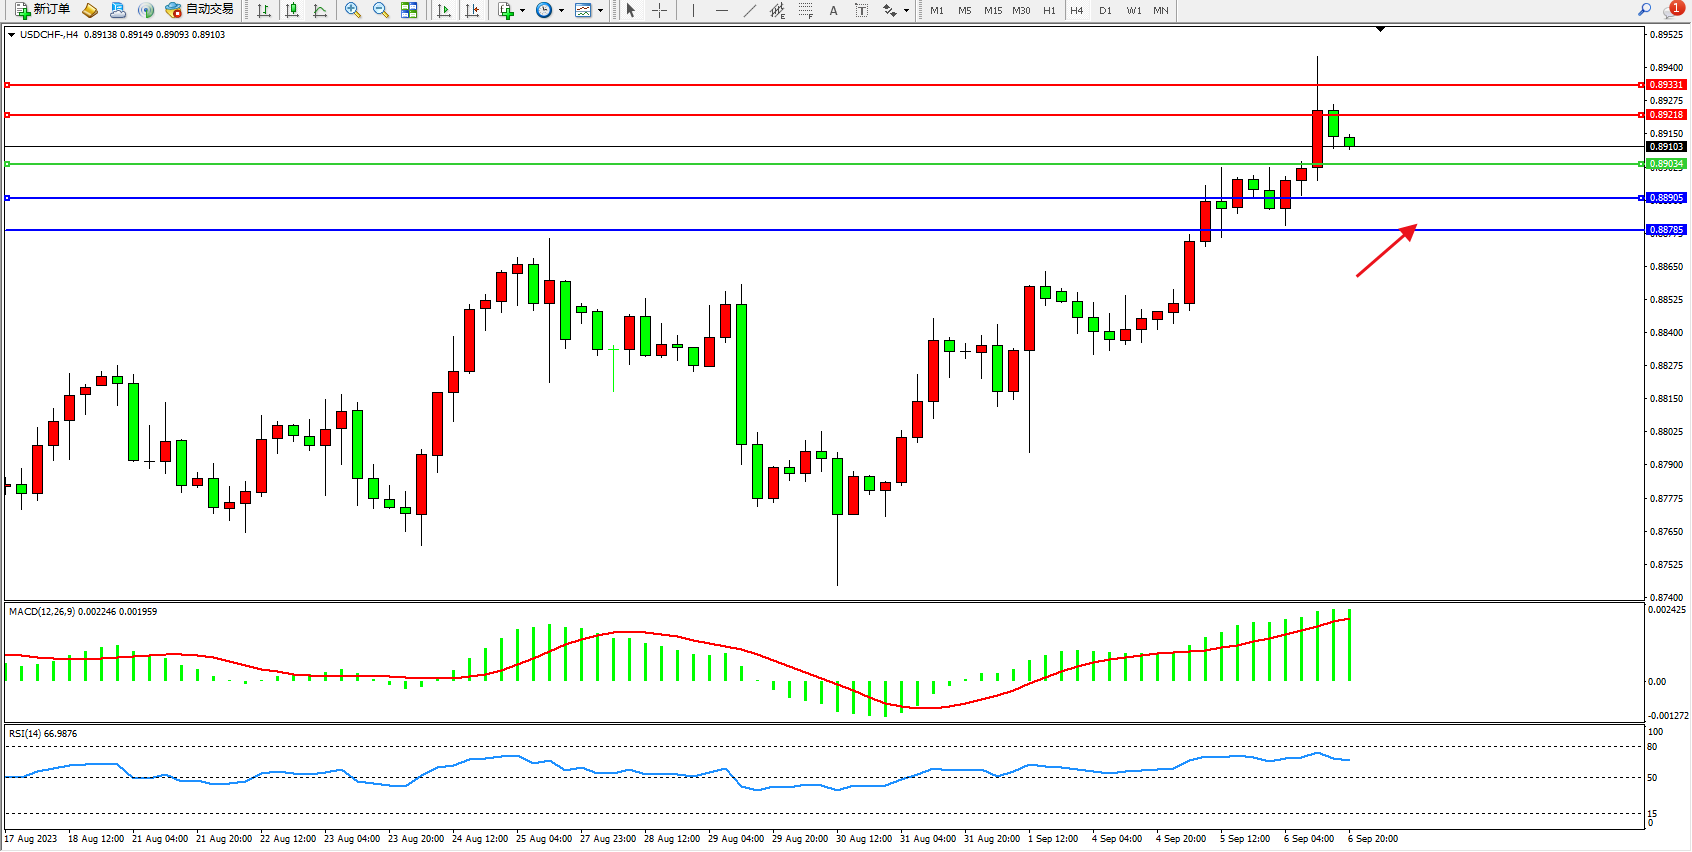The image size is (1692, 852).
Task: Open the chart templates dropdown arrow
Action: [x=600, y=11]
